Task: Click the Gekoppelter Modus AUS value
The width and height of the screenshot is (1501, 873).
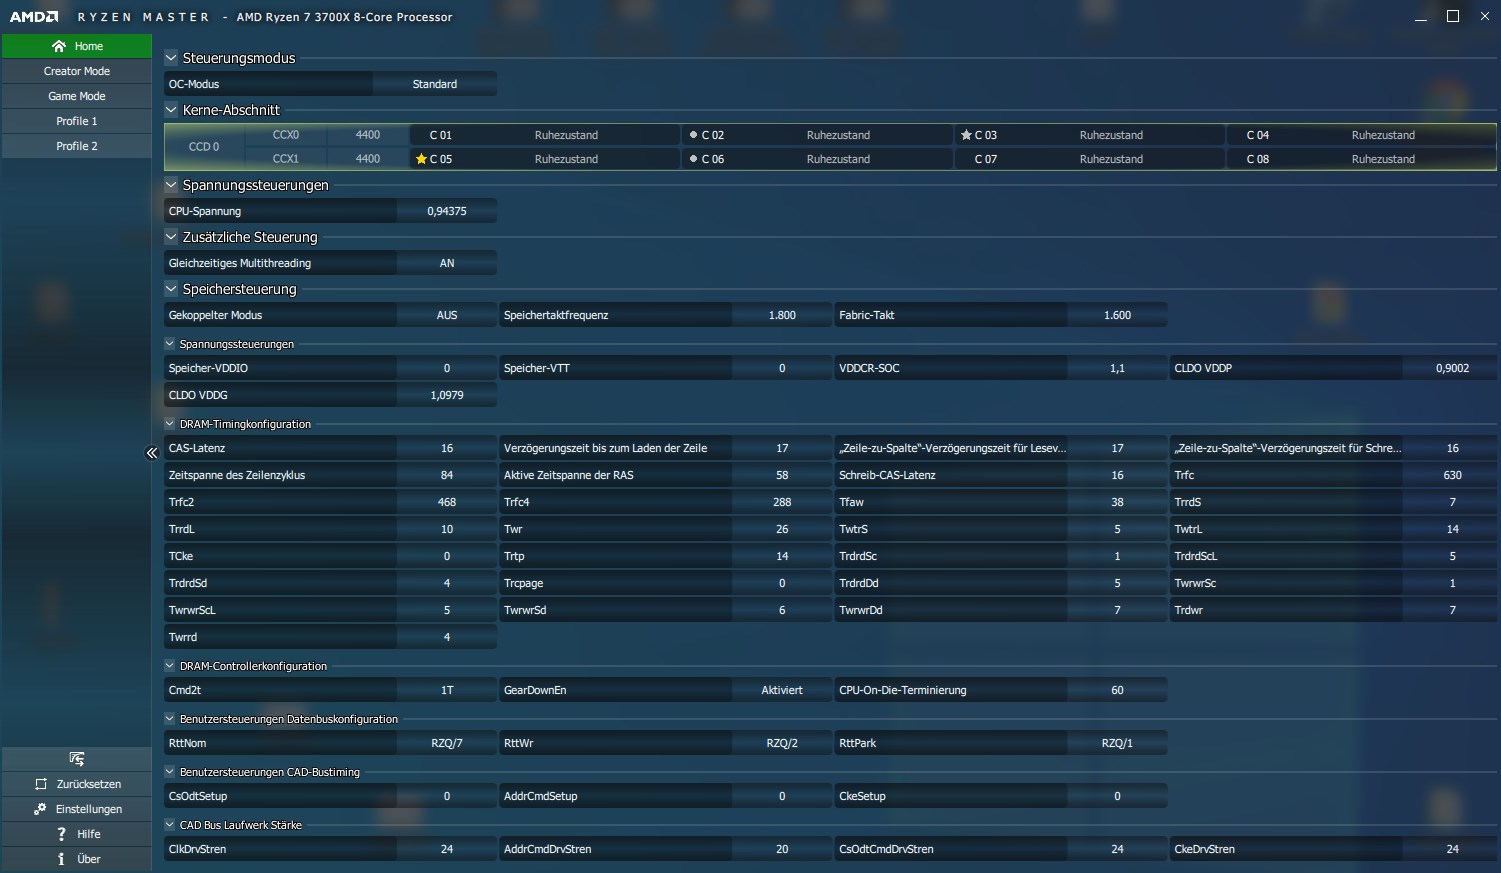Action: 447,315
